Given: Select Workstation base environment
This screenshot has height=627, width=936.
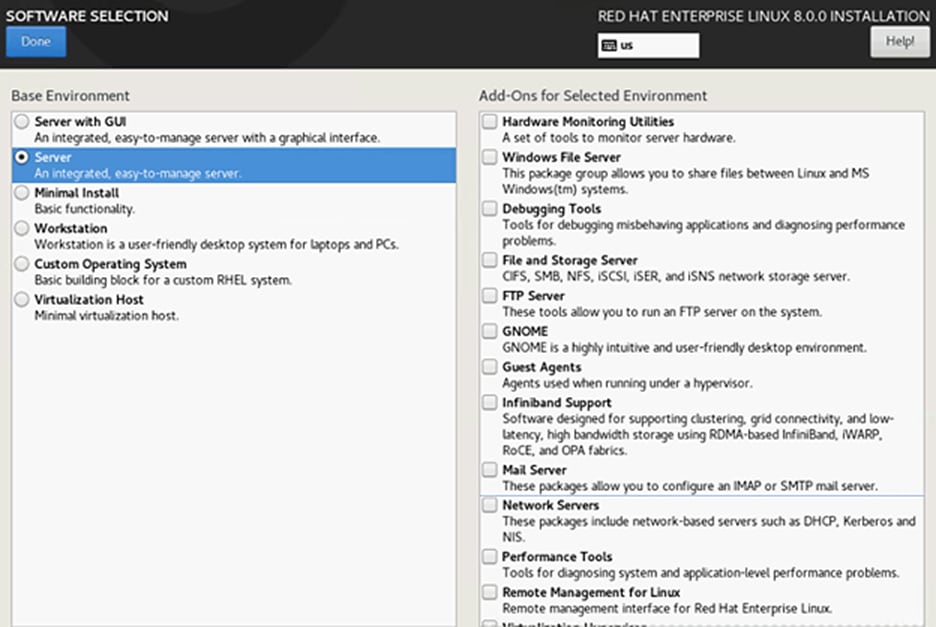Looking at the screenshot, I should pos(22,229).
